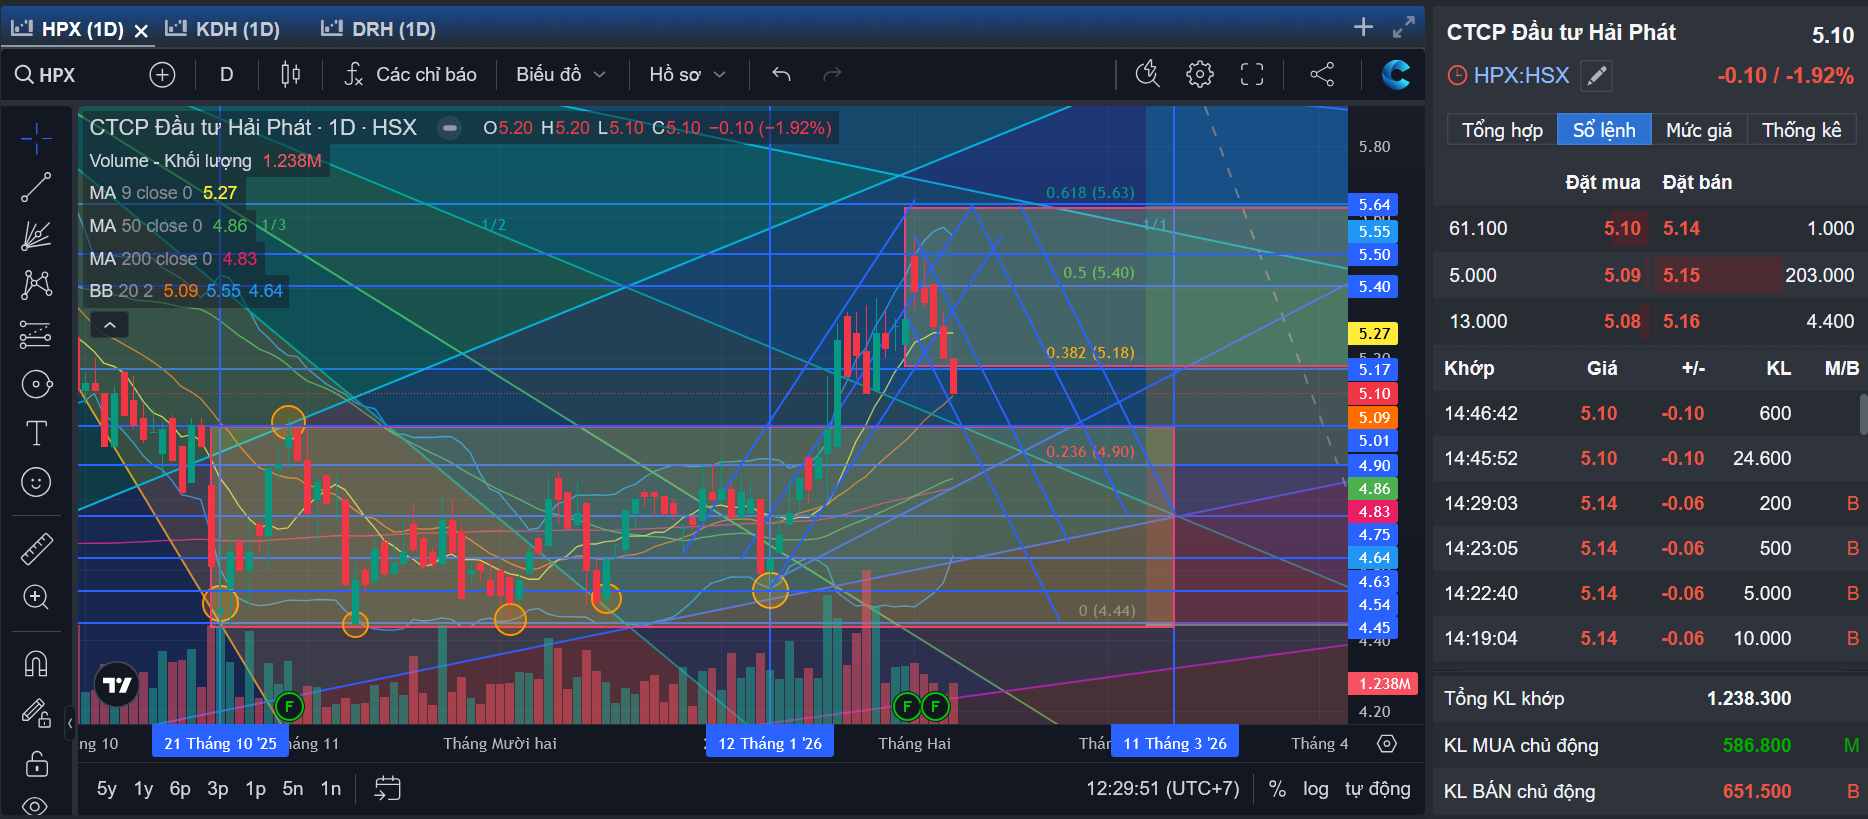Screen dimensions: 1868x819
Task: Collapse the left drawing toolbar handle
Action: pos(70,721)
